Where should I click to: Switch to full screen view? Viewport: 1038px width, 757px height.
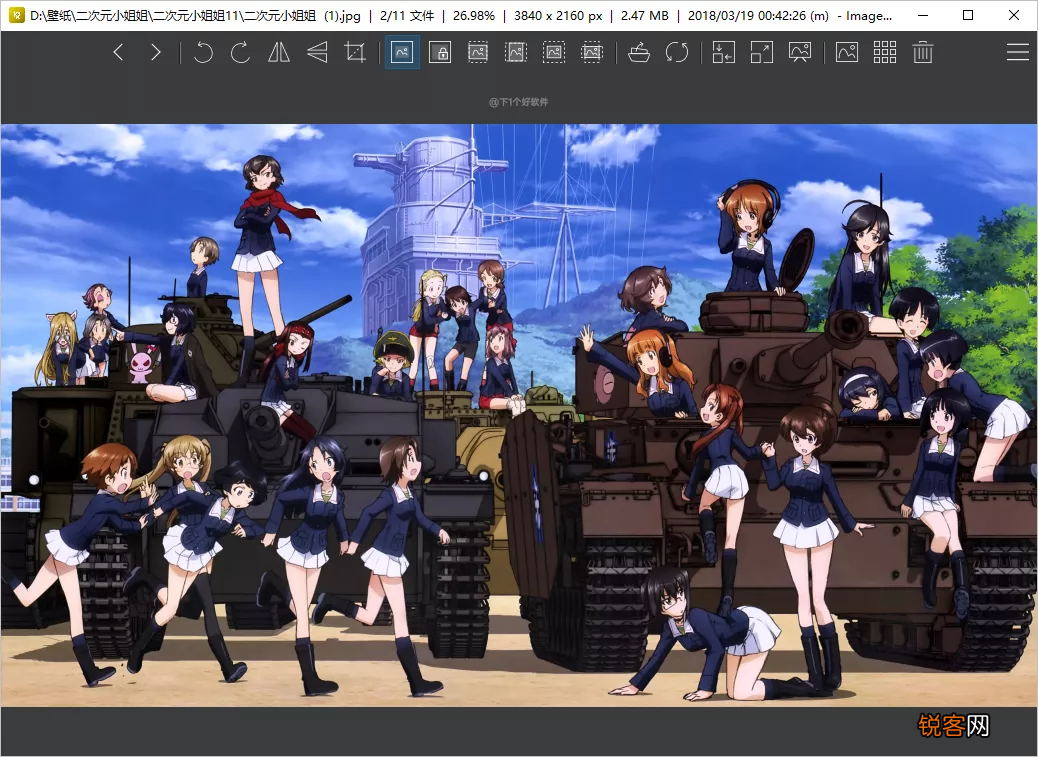pyautogui.click(x=762, y=52)
